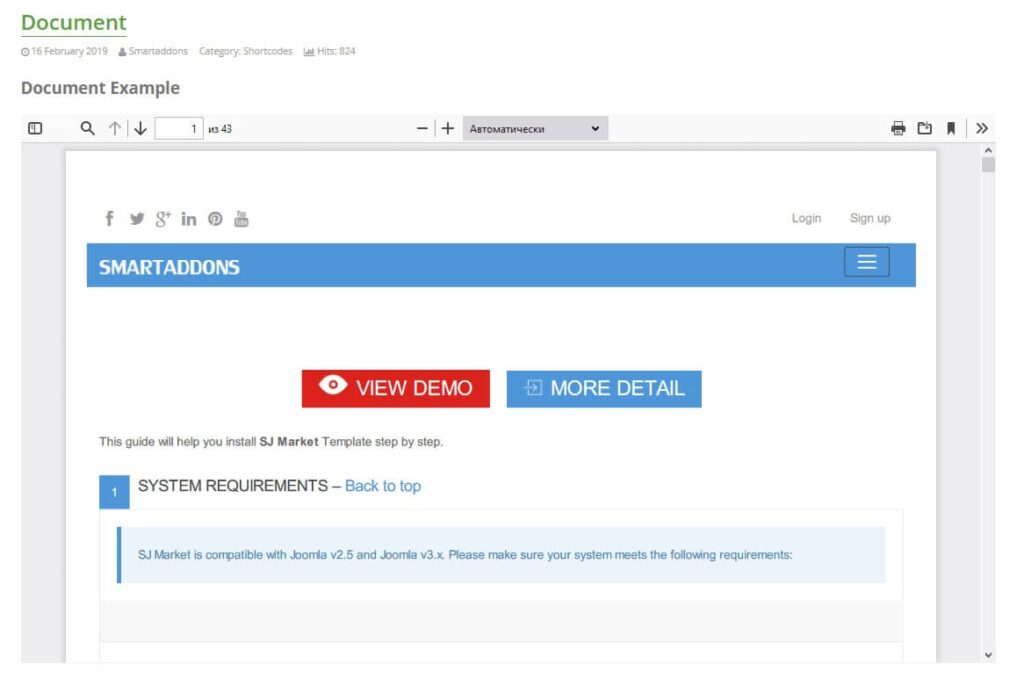This screenshot has height=679, width=1024.
Task: Follow the Back to top link
Action: (x=383, y=486)
